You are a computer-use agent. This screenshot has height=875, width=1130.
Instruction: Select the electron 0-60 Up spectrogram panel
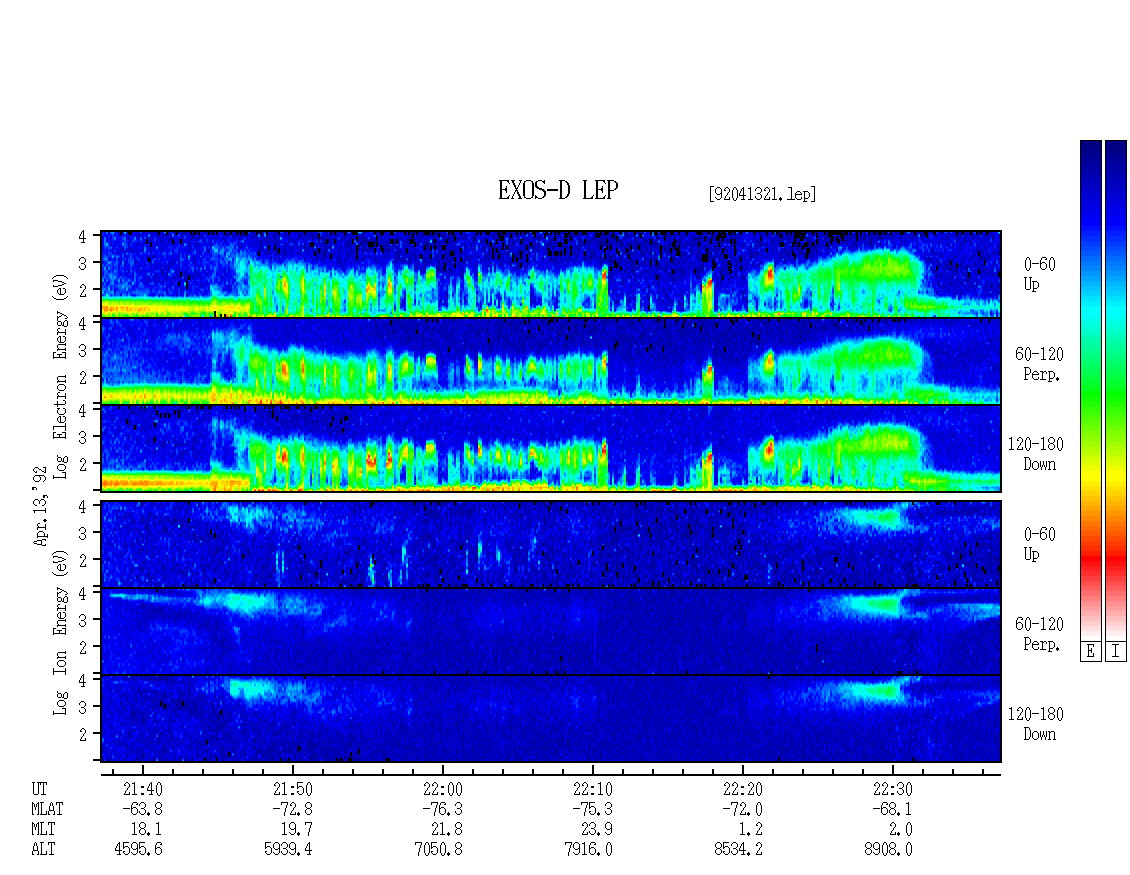[x=551, y=274]
